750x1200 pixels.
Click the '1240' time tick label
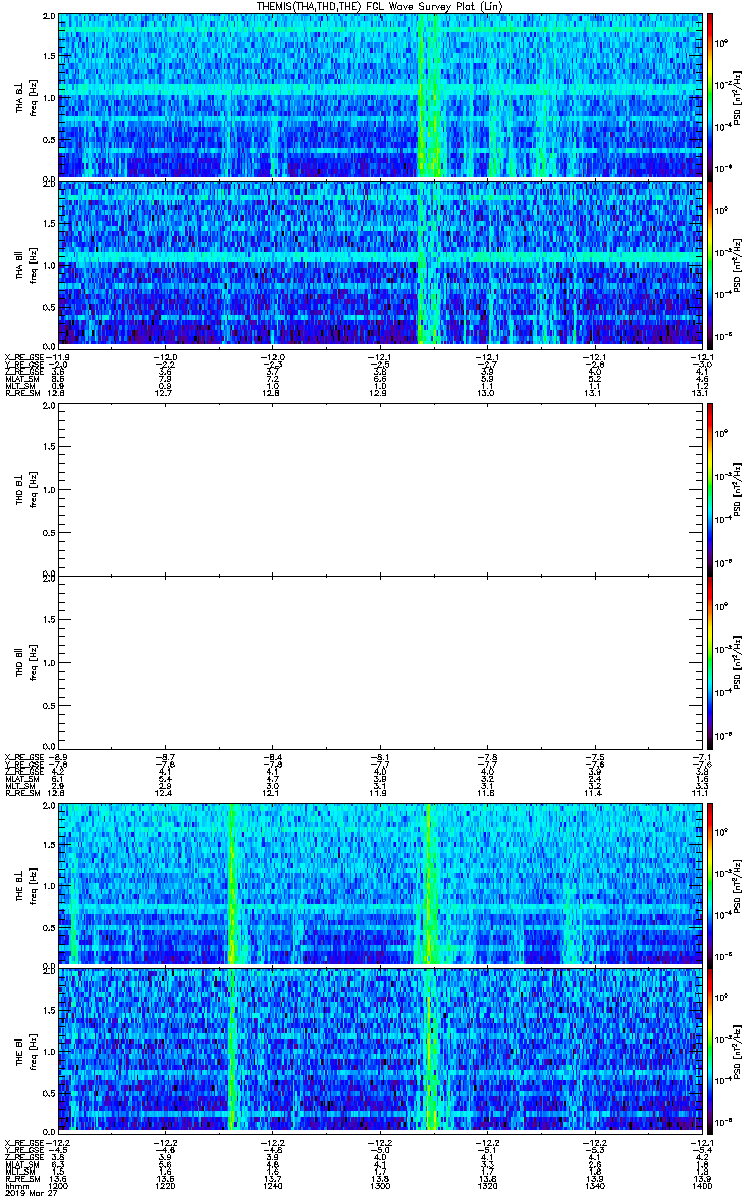tap(272, 1186)
